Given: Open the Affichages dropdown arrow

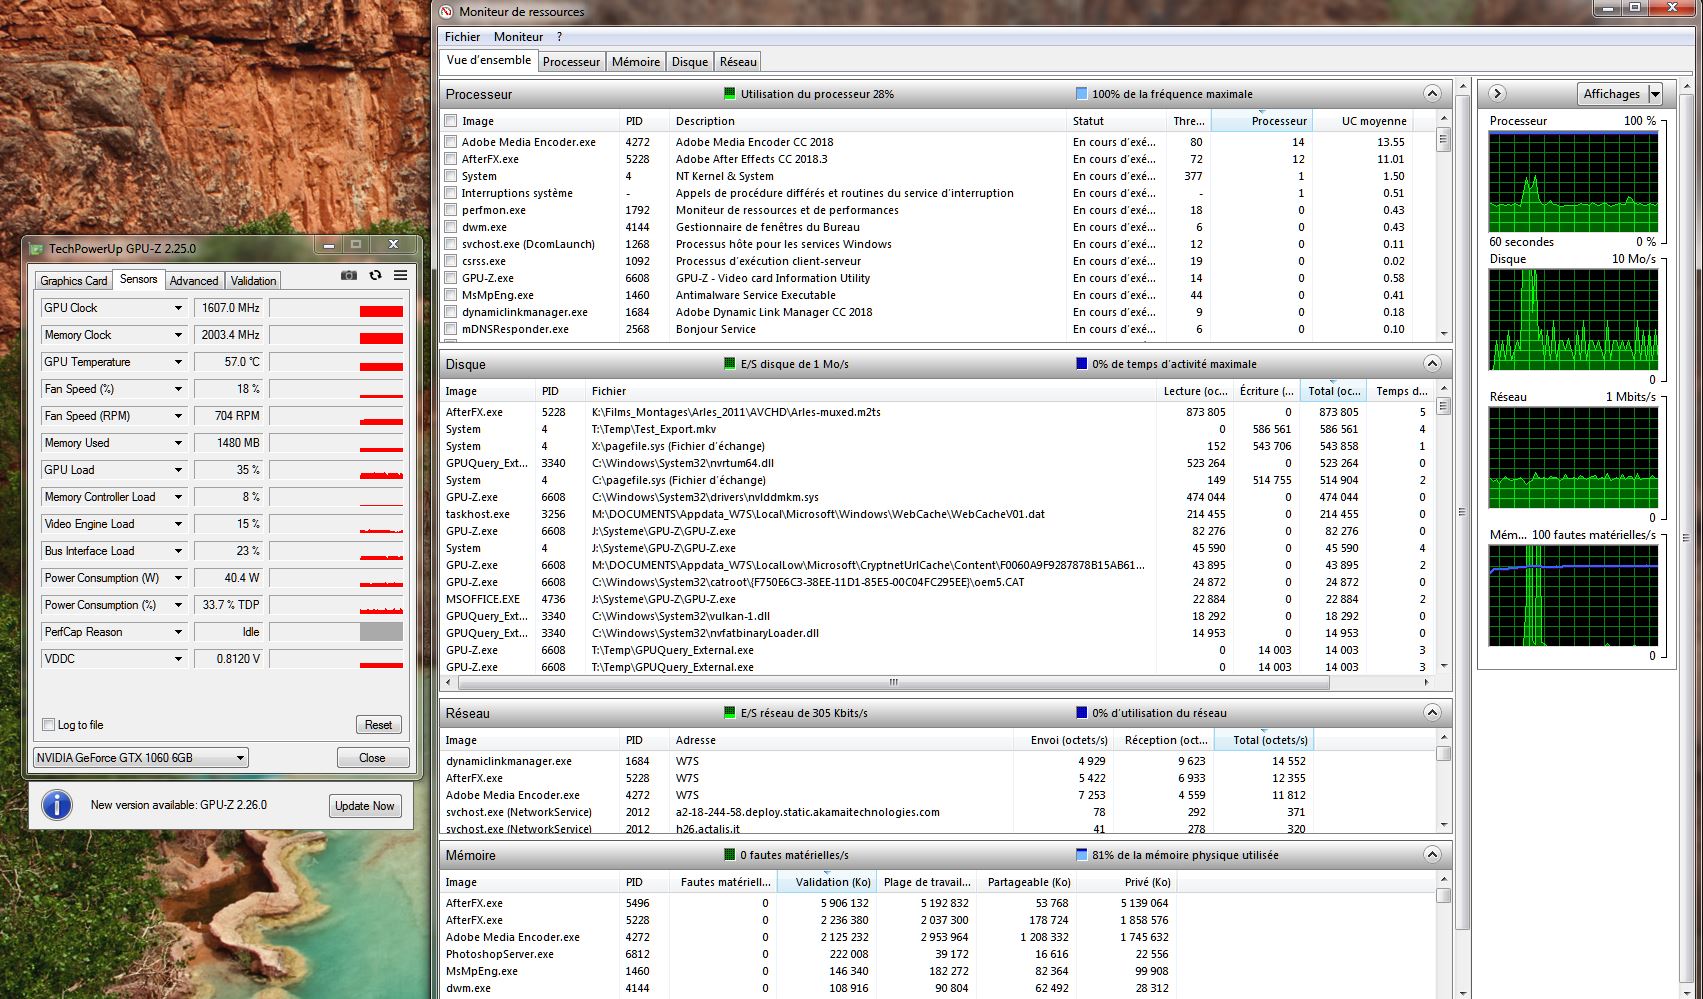Looking at the screenshot, I should click(1655, 94).
